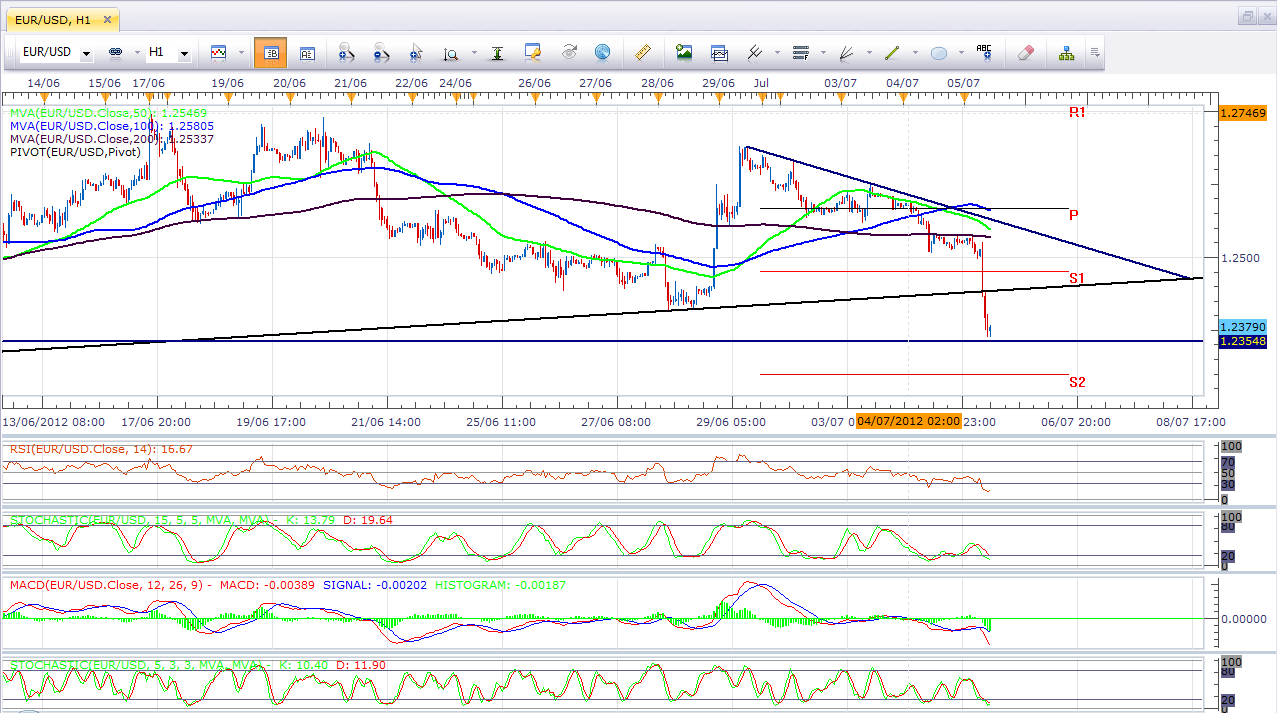Click the blue globe radar icon
1278x713 pixels.
[602, 52]
